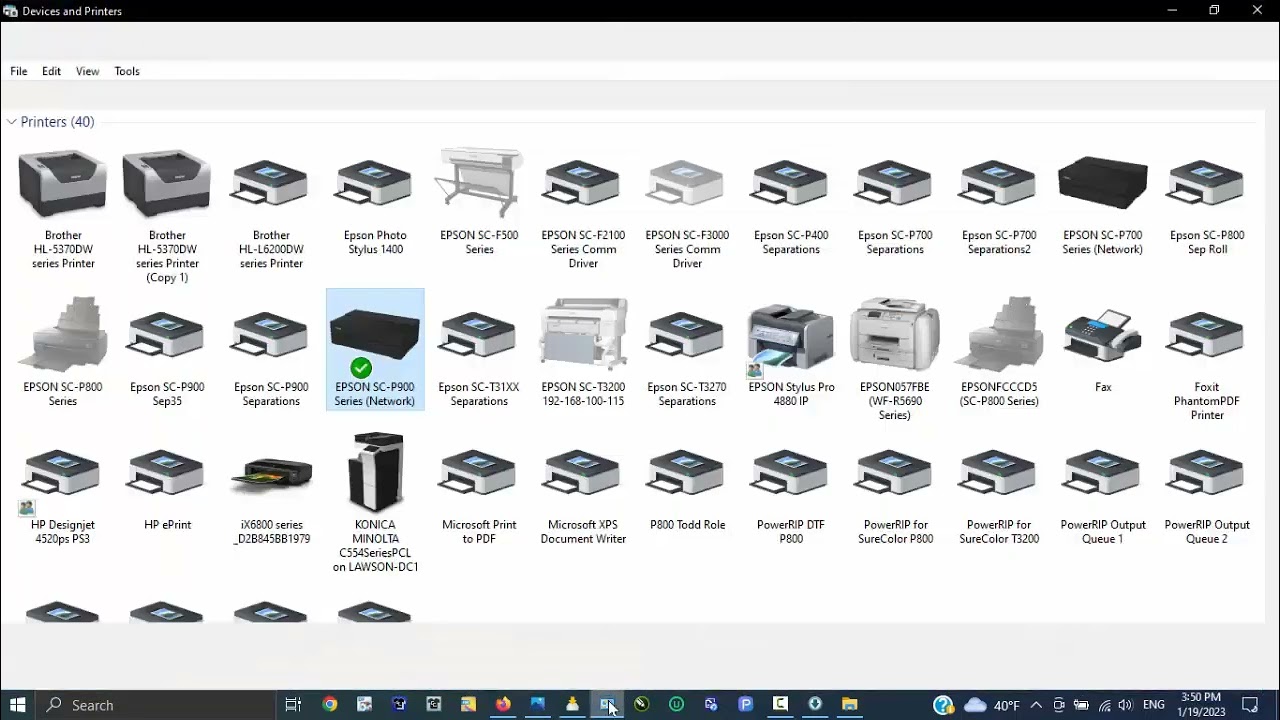
Task: Open the View menu
Action: pyautogui.click(x=87, y=71)
